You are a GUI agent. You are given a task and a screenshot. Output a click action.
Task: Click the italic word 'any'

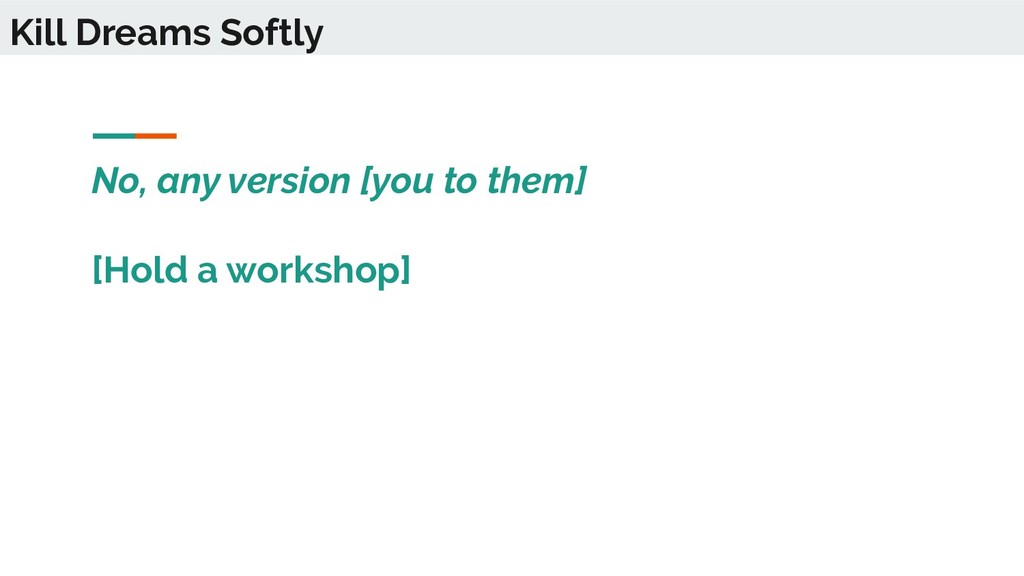point(188,184)
